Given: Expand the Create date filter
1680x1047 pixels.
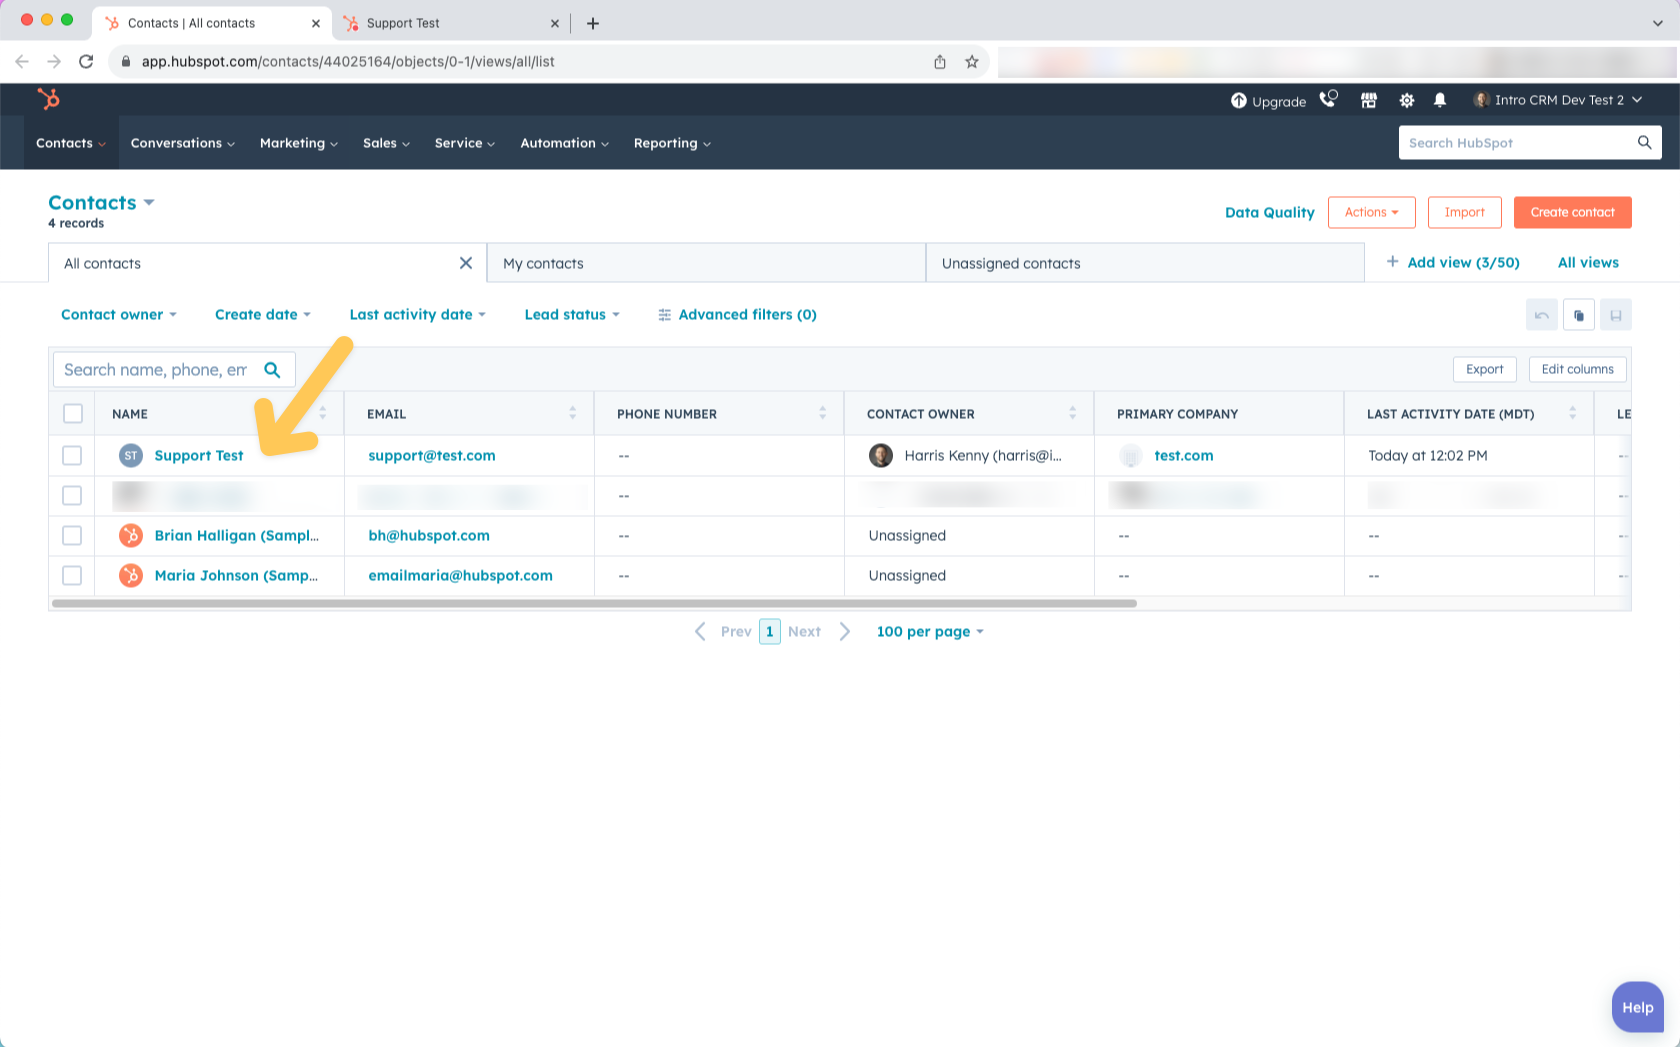Looking at the screenshot, I should (263, 315).
